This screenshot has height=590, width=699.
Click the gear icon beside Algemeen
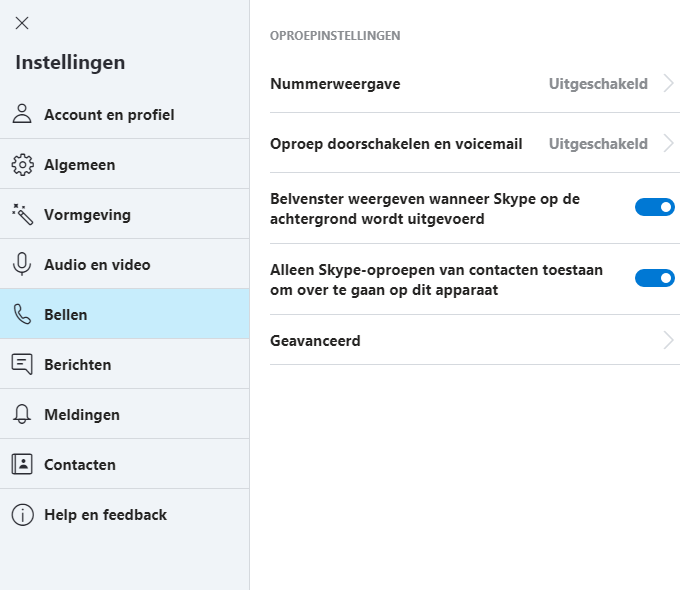click(x=22, y=164)
